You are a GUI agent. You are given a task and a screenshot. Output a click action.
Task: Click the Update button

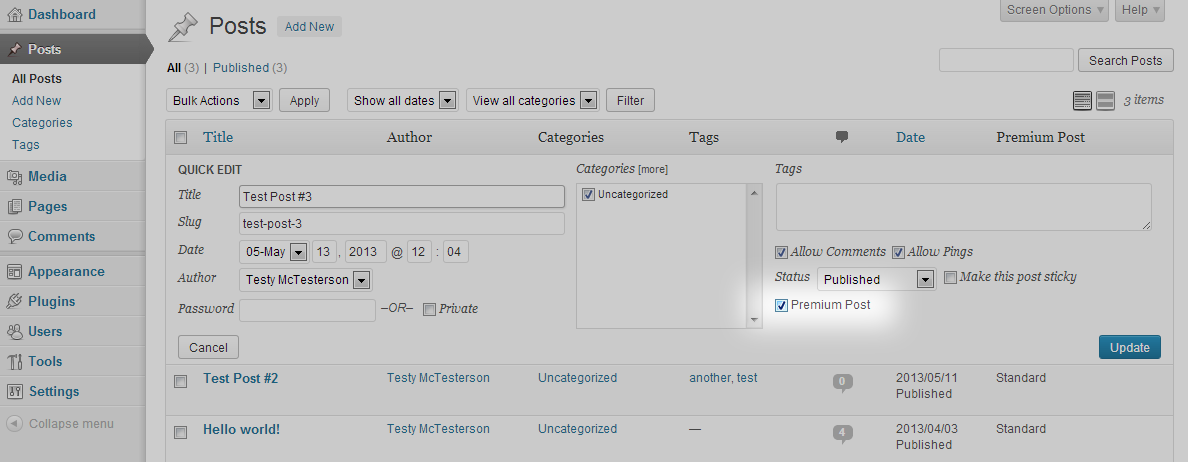click(1129, 347)
